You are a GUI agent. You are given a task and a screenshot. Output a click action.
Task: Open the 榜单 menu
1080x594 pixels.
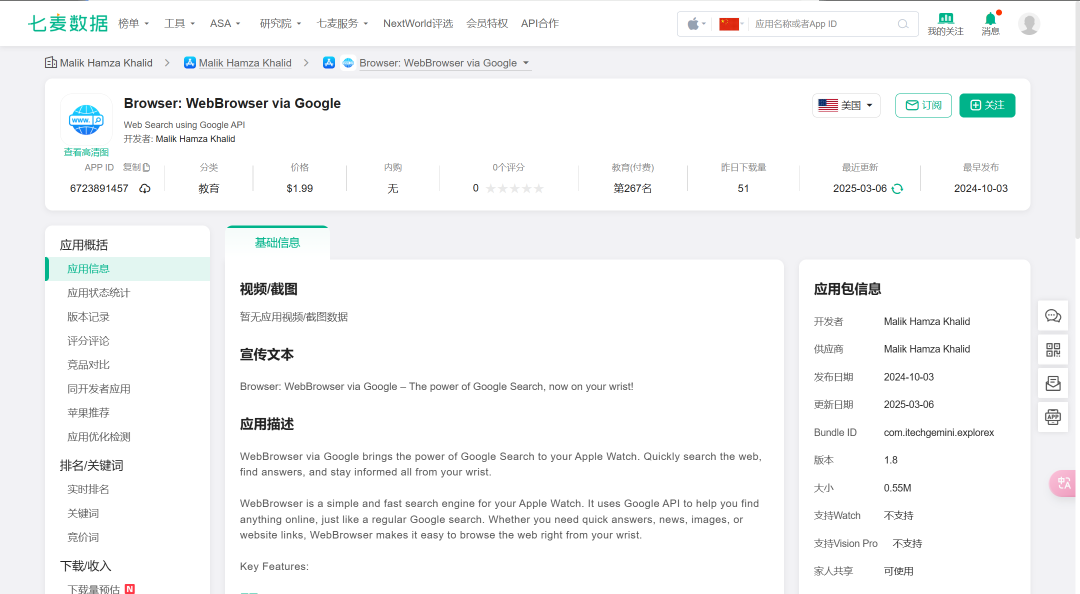point(134,23)
